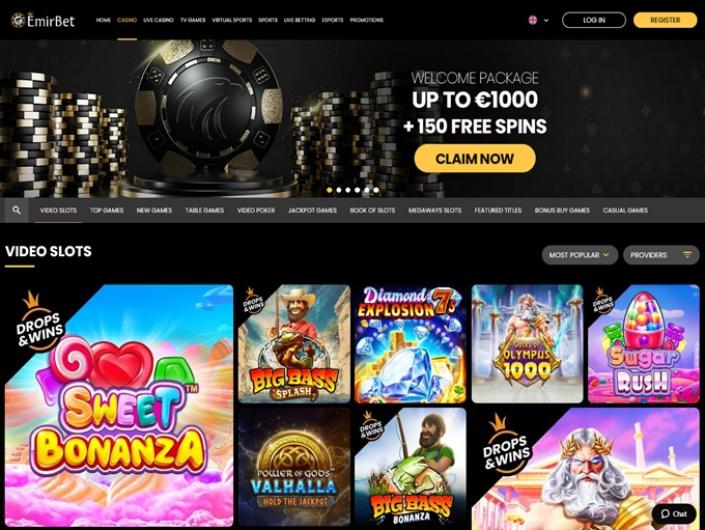Select the first banner carousel dot
The image size is (705, 530).
(x=330, y=190)
